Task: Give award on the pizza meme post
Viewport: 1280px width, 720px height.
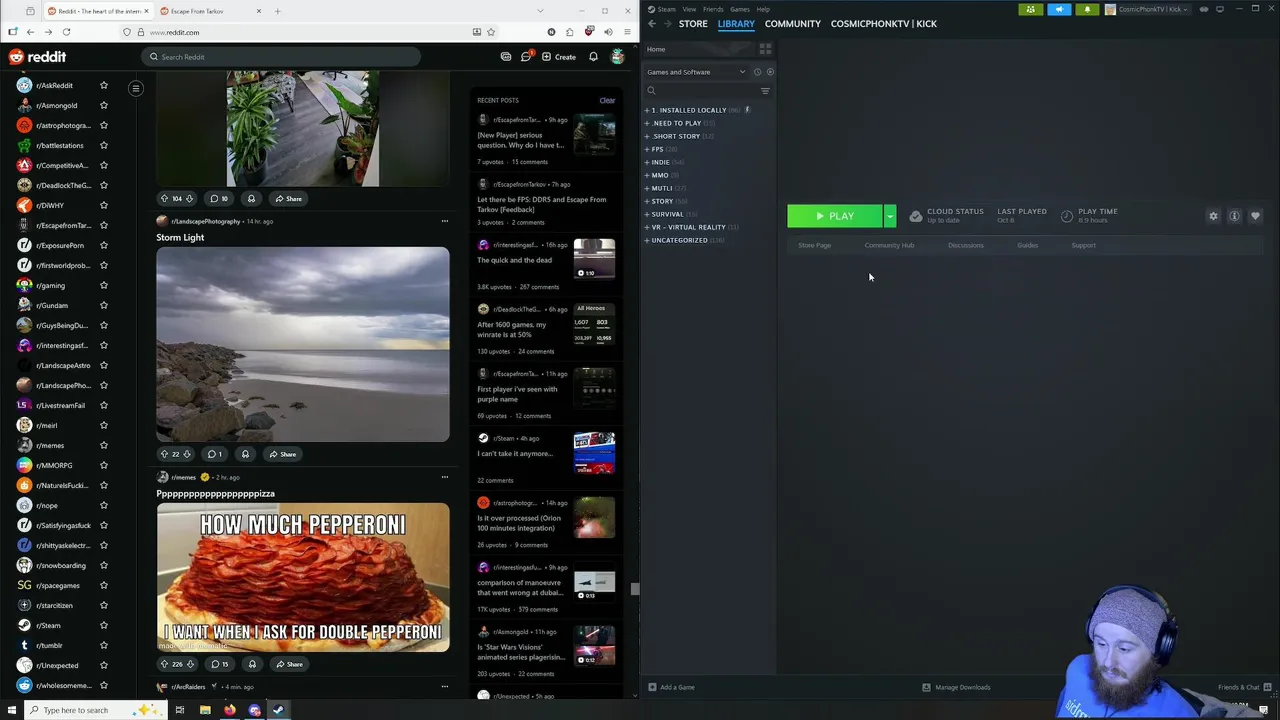Action: 252,664
